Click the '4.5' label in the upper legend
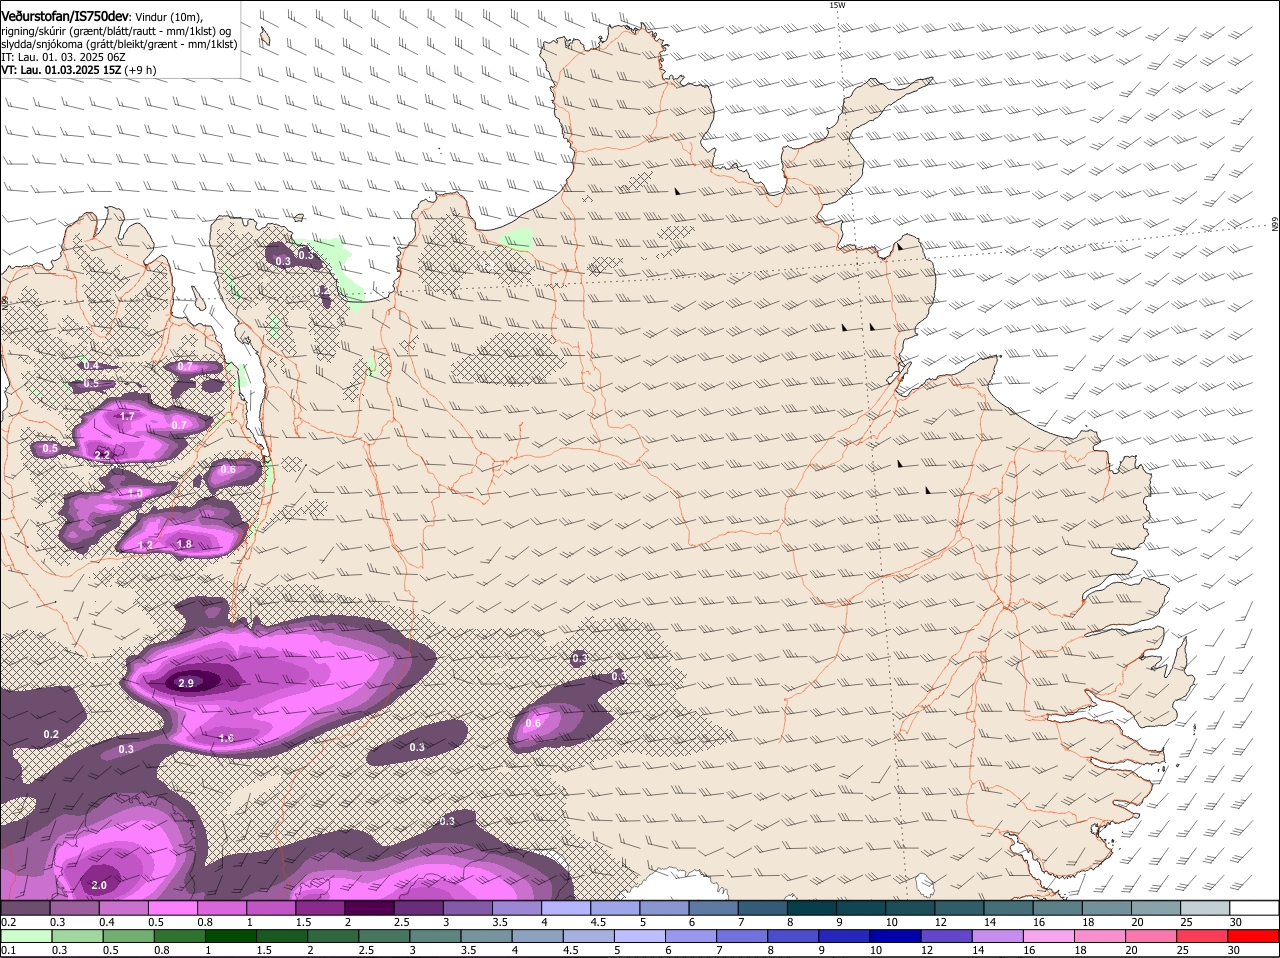 pyautogui.click(x=598, y=922)
